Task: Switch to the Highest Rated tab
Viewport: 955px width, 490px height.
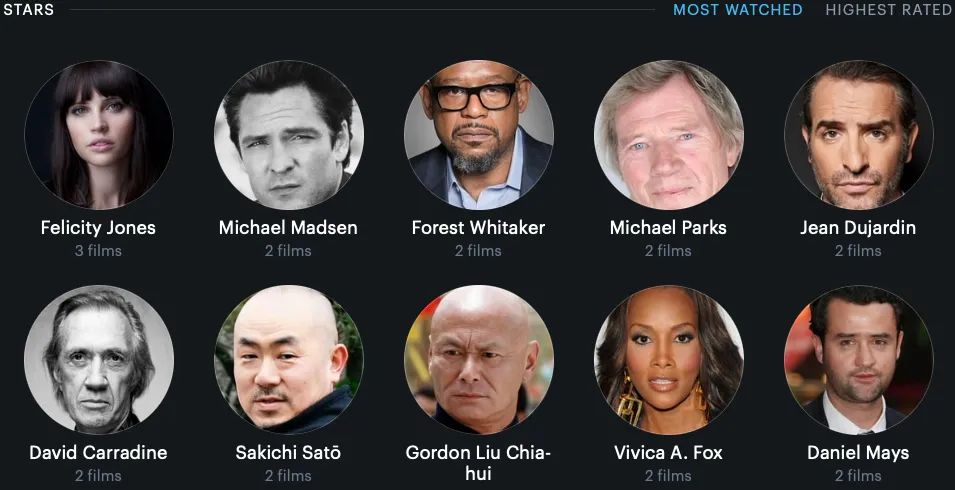Action: (890, 10)
